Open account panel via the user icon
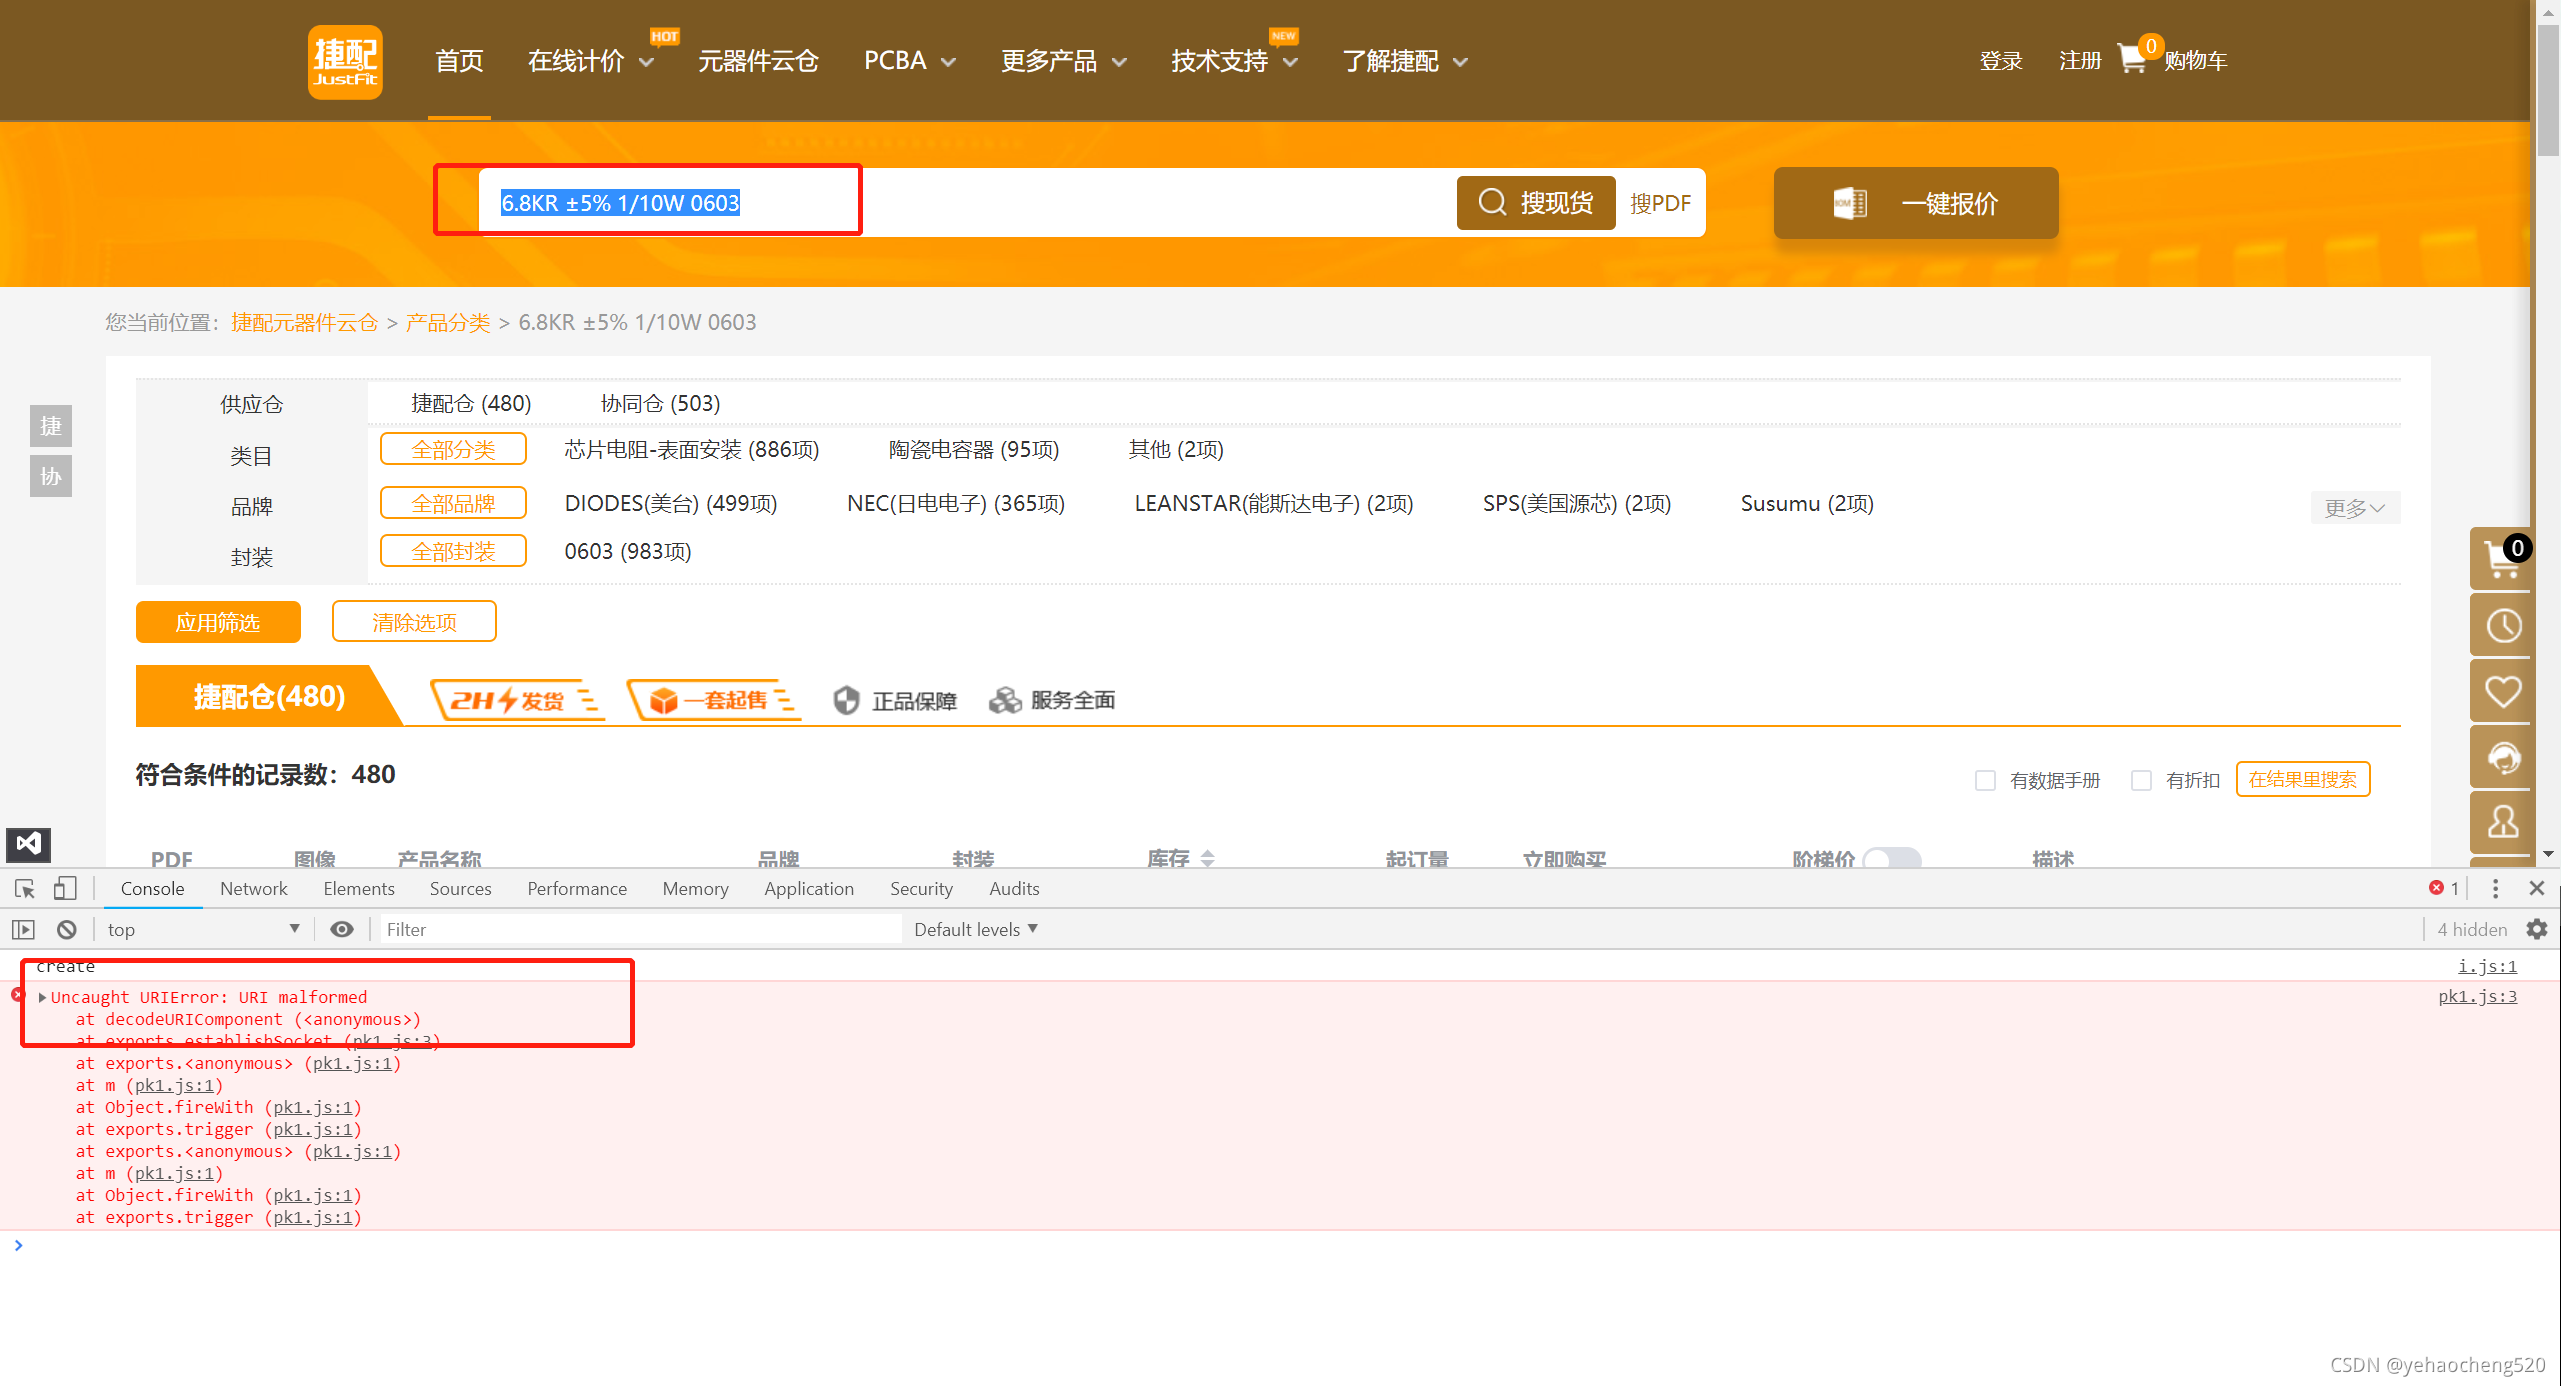The width and height of the screenshot is (2561, 1386). point(2502,822)
